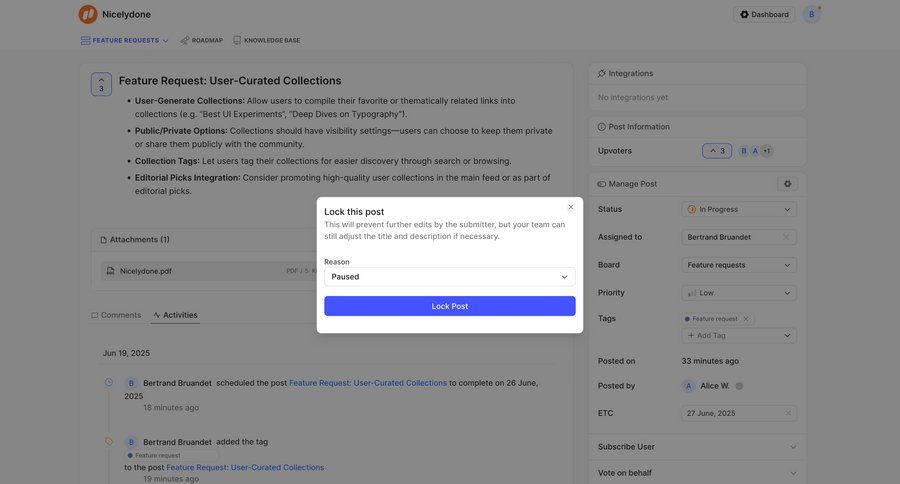Click the Assigned to field
This screenshot has height=484, width=900.
point(739,237)
